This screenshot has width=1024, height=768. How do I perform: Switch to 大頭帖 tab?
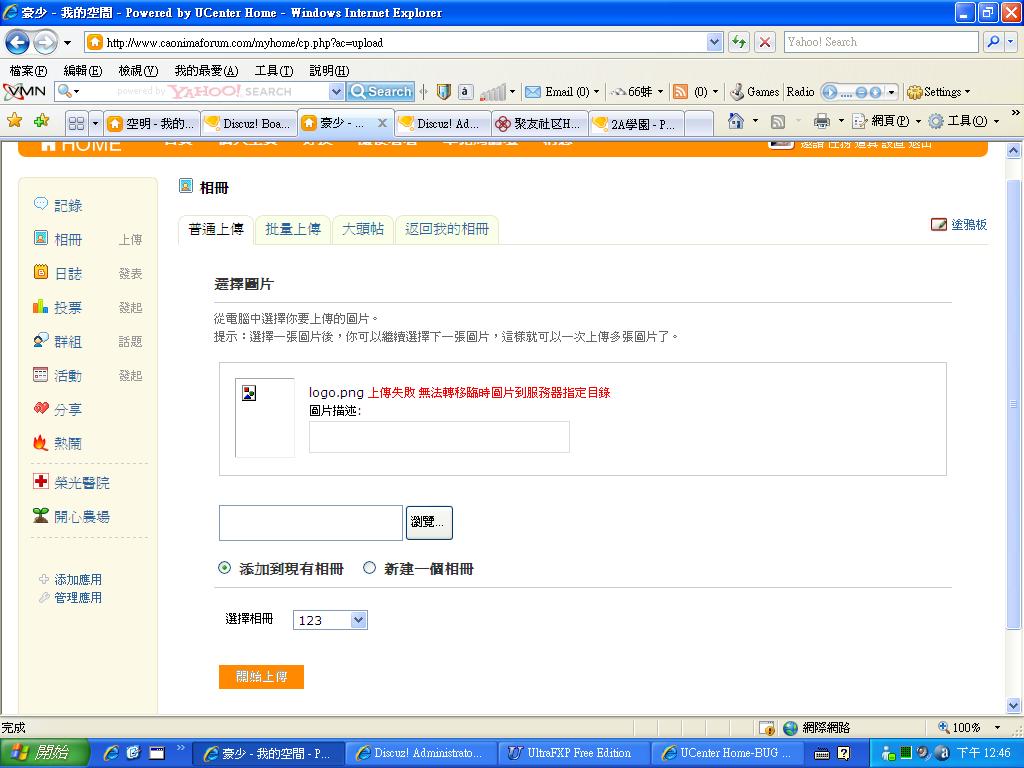363,229
